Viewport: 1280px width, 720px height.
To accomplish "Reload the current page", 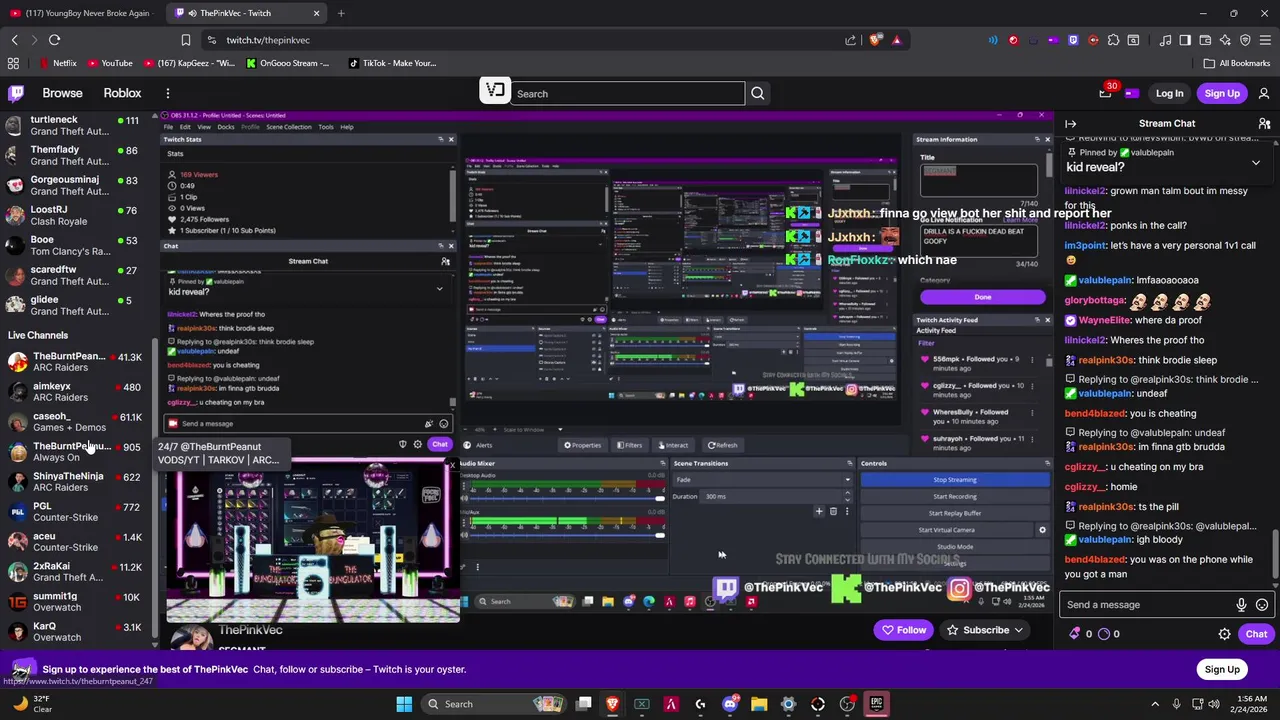I will pos(54,40).
